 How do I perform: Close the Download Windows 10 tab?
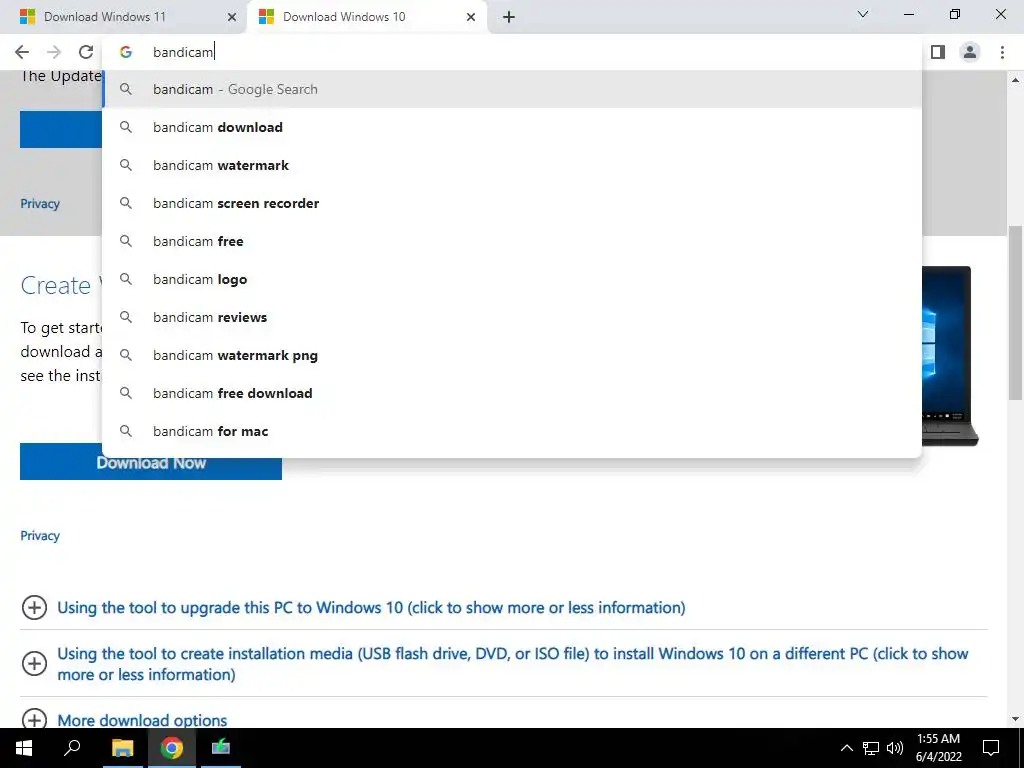click(x=471, y=17)
